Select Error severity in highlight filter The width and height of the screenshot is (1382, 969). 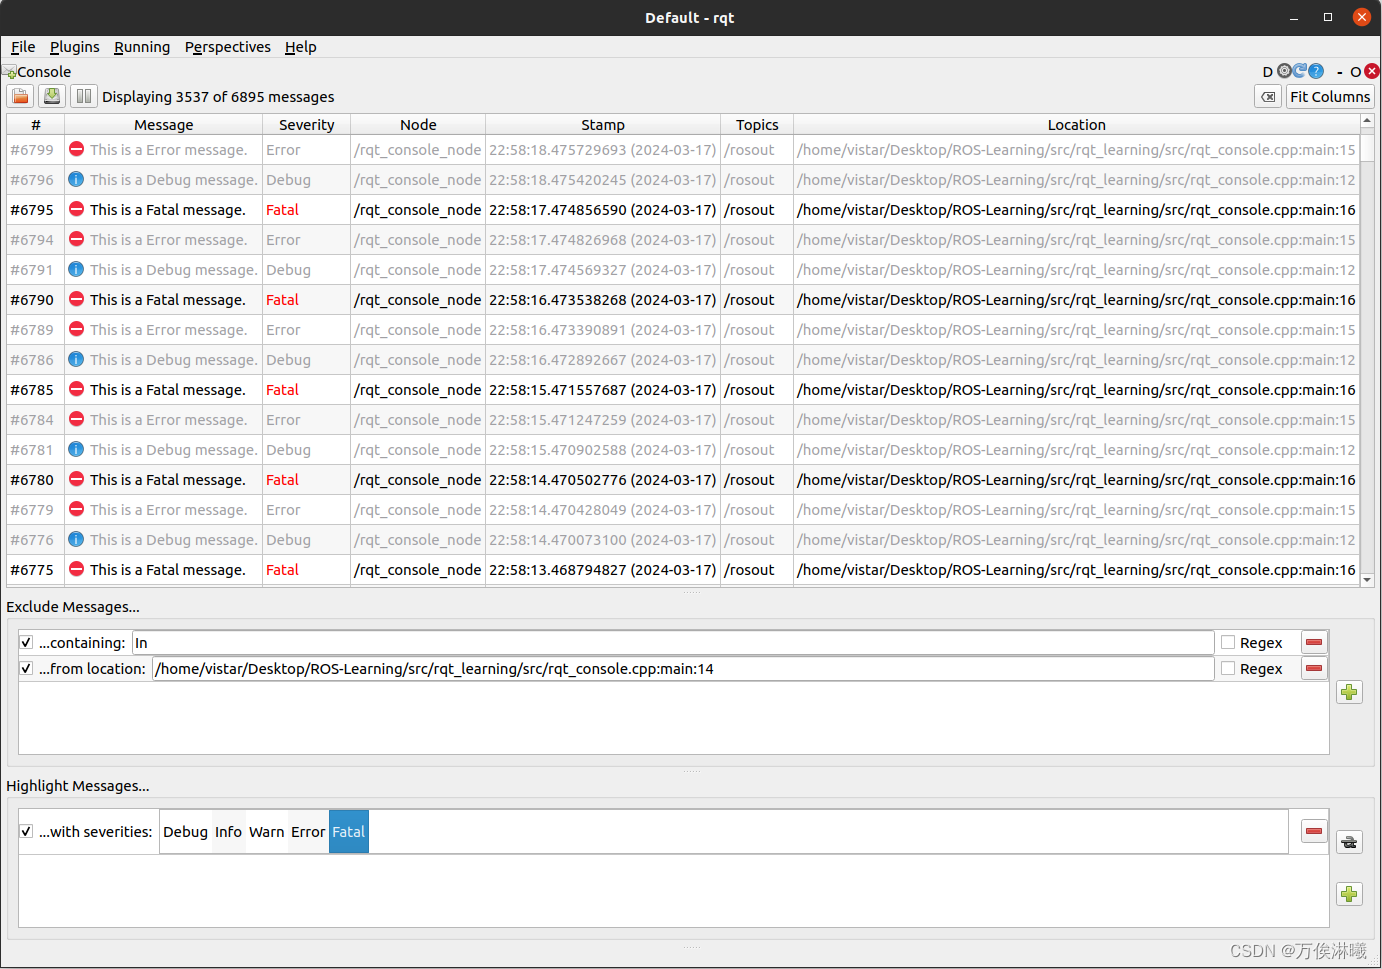coord(308,832)
